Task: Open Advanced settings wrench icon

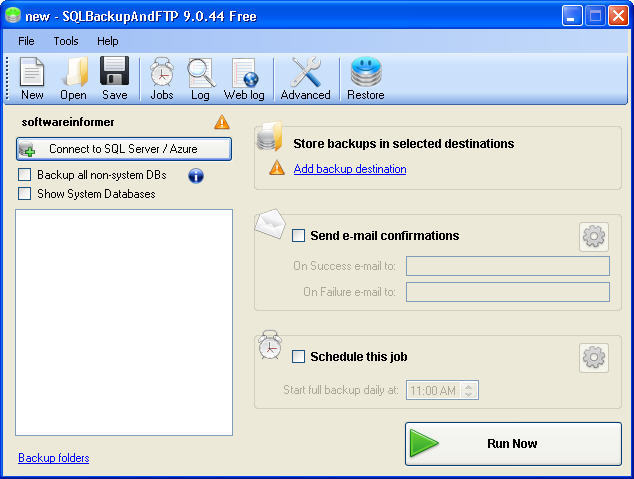Action: pyautogui.click(x=306, y=78)
